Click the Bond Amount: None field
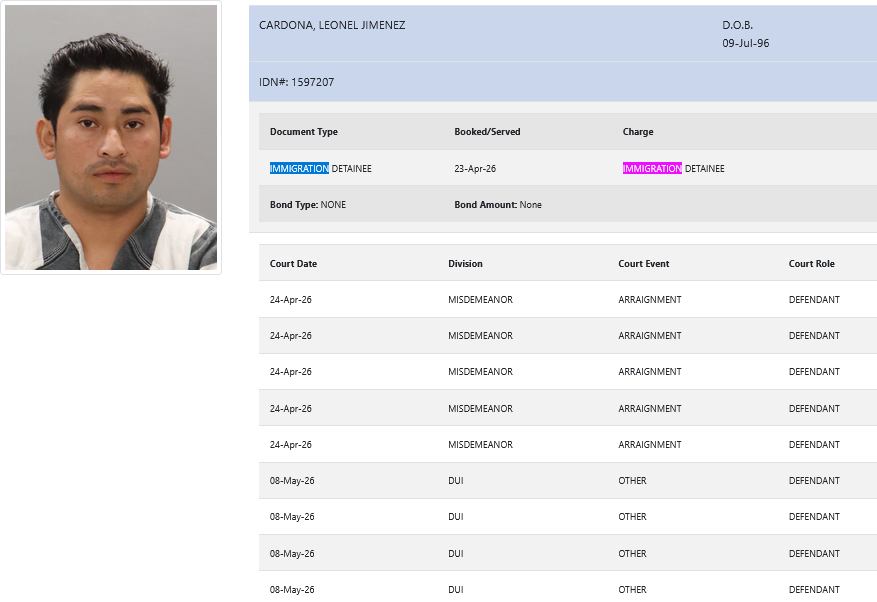877x602 pixels. 497,205
